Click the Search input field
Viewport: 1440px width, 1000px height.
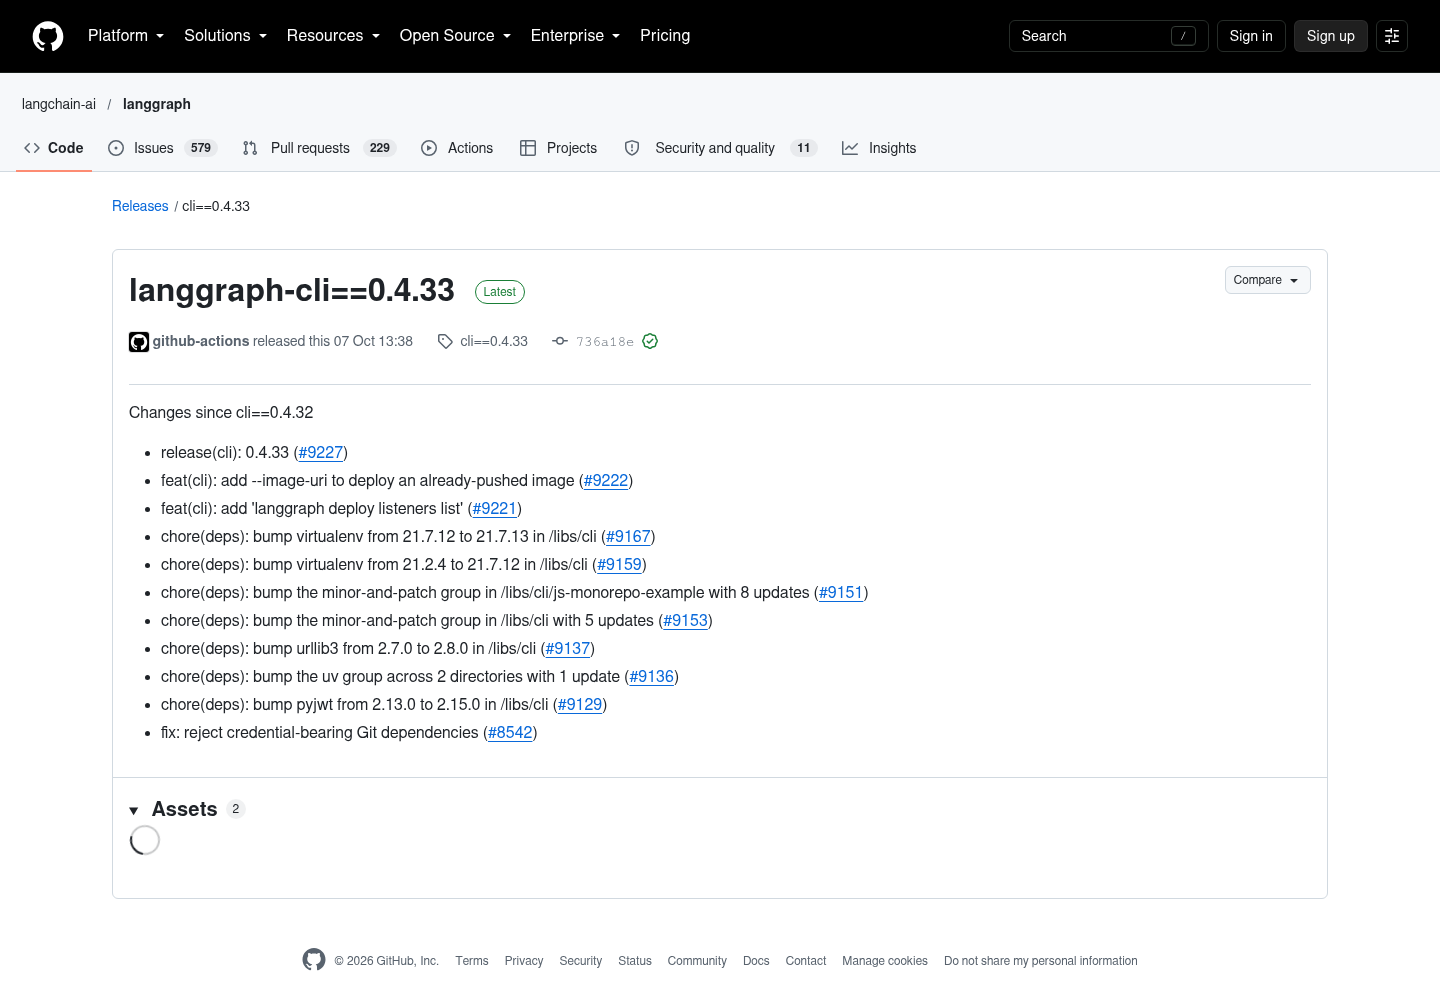coord(1109,36)
